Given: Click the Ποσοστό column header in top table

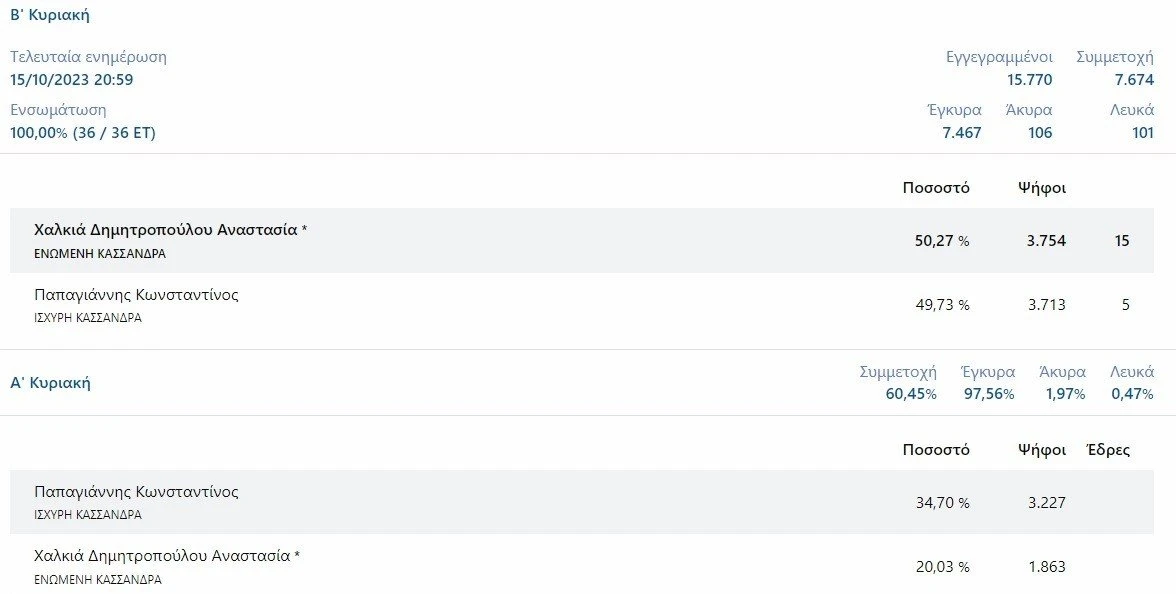Looking at the screenshot, I should (x=936, y=188).
